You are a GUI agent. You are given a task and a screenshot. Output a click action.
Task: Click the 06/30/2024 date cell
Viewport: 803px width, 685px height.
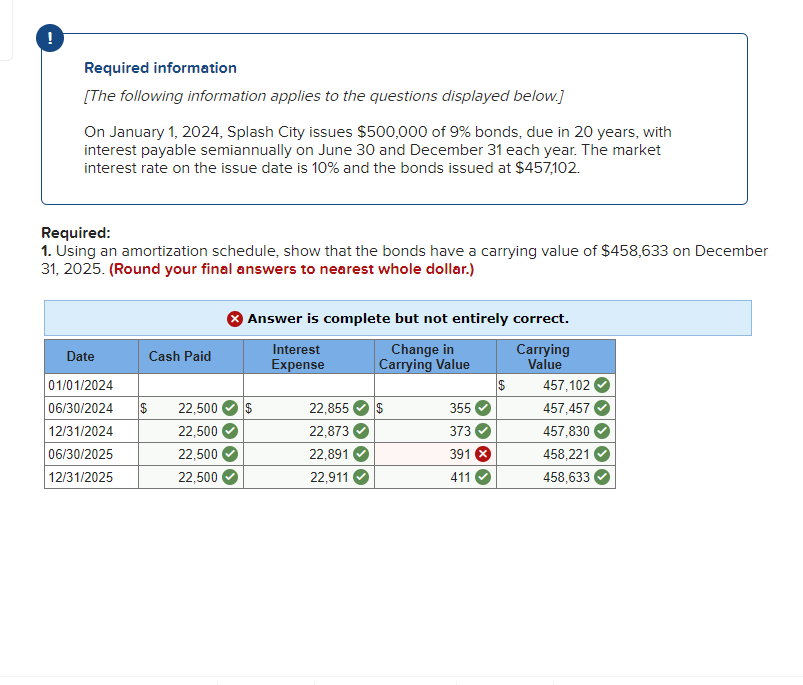pyautogui.click(x=91, y=408)
